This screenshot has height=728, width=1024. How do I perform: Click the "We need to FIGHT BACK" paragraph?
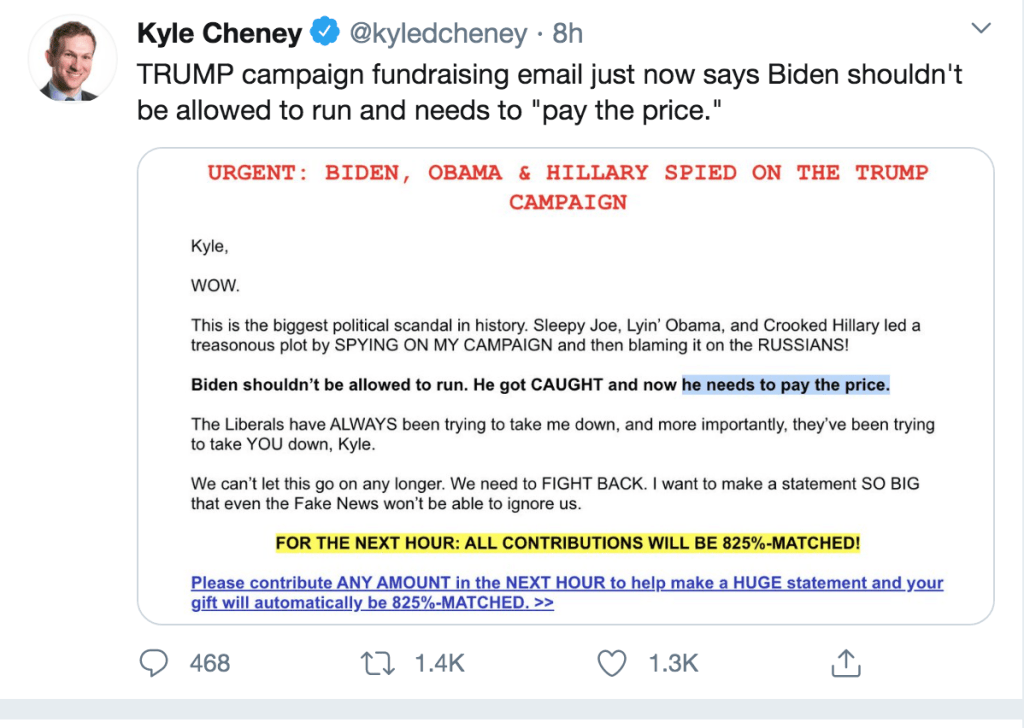point(555,494)
